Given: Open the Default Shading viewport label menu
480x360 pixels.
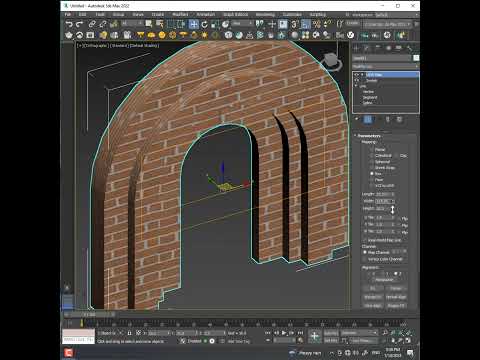Looking at the screenshot, I should [x=144, y=45].
